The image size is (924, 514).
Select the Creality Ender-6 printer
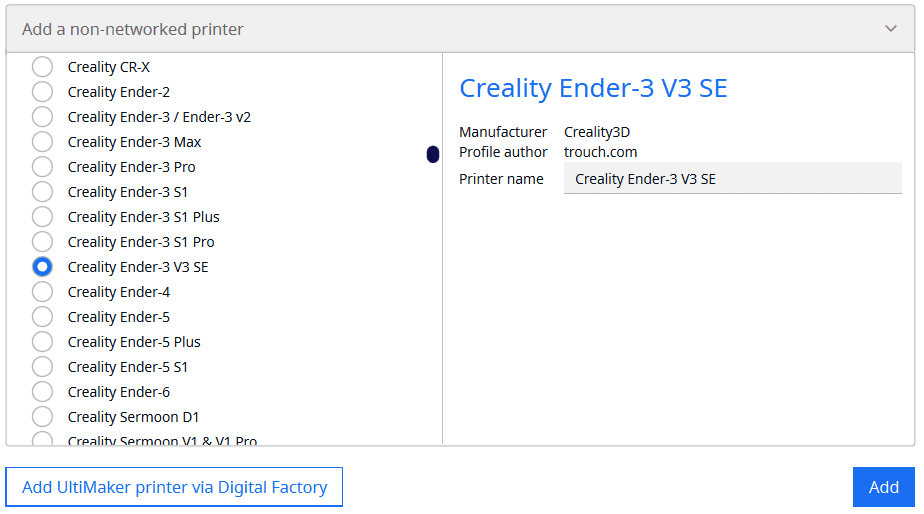(x=42, y=392)
